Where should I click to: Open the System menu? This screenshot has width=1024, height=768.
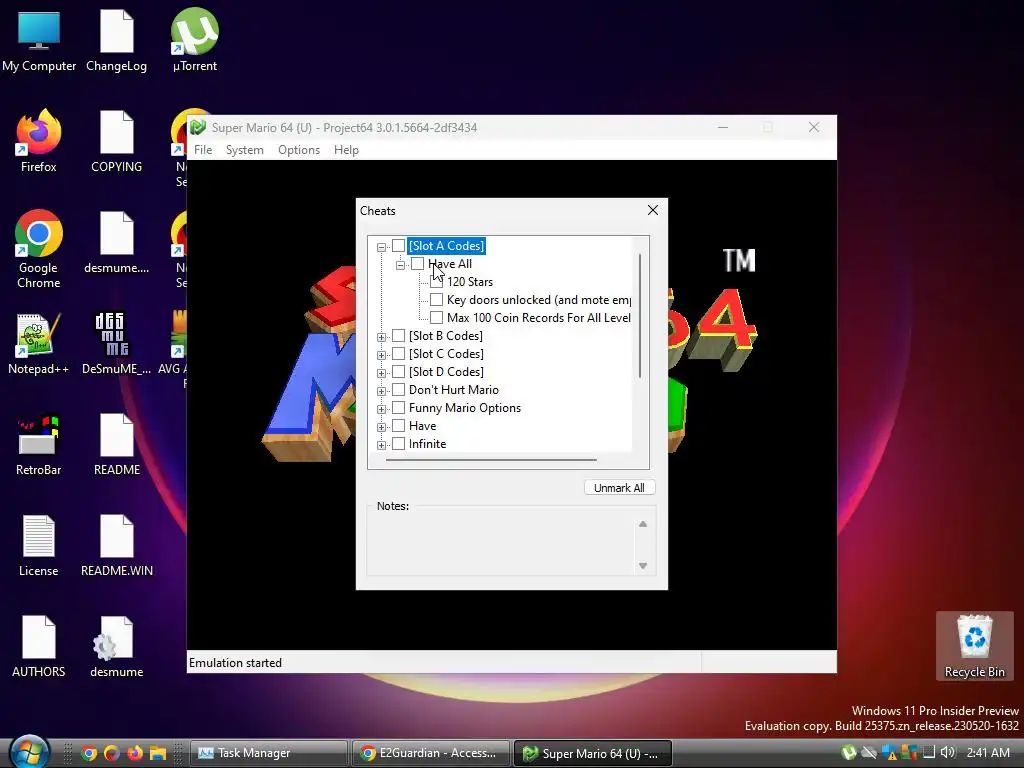point(245,150)
